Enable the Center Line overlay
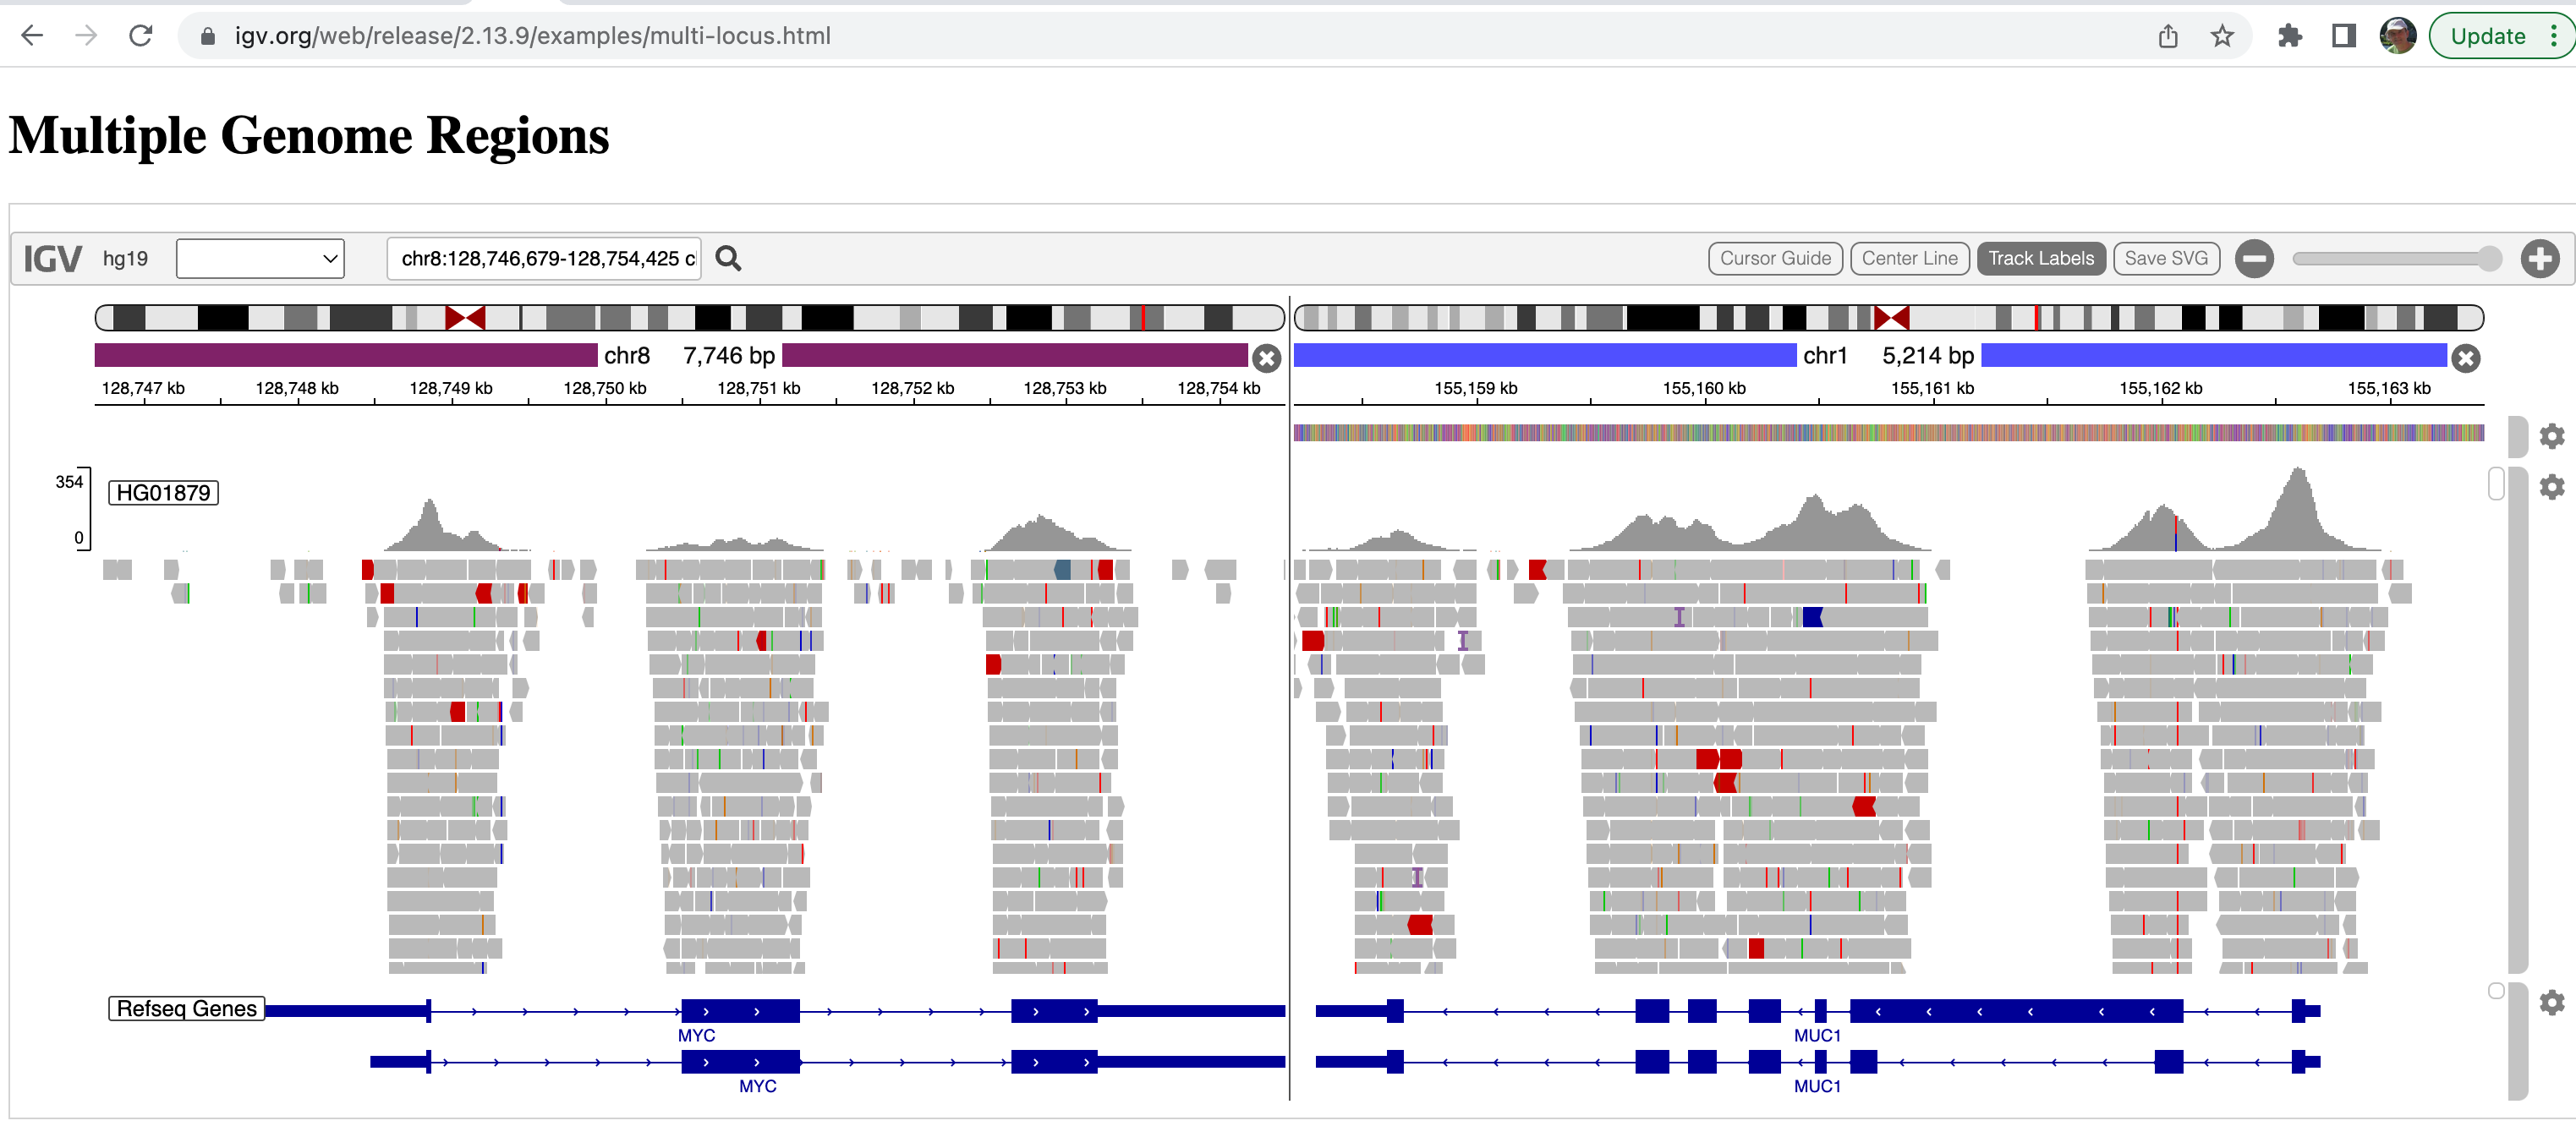Image resolution: width=2576 pixels, height=1148 pixels. [x=1909, y=258]
